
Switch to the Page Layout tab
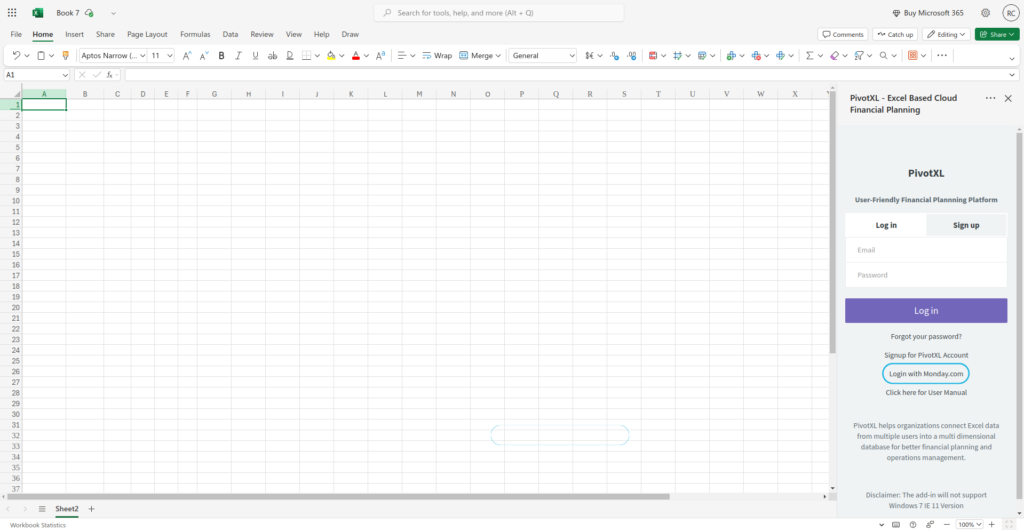pos(147,34)
